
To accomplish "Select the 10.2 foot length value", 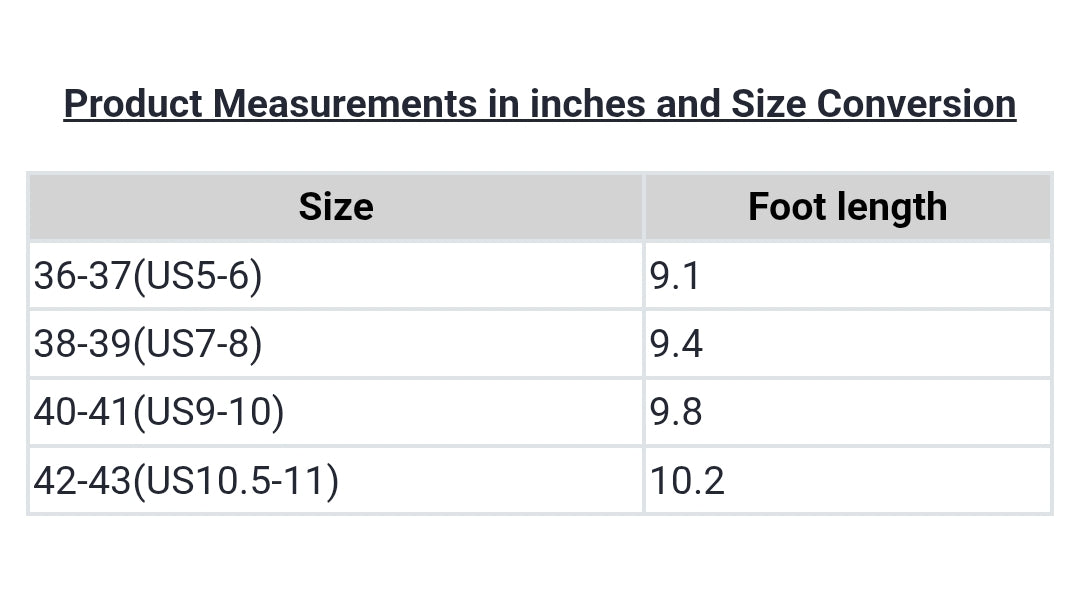I will click(x=687, y=481).
